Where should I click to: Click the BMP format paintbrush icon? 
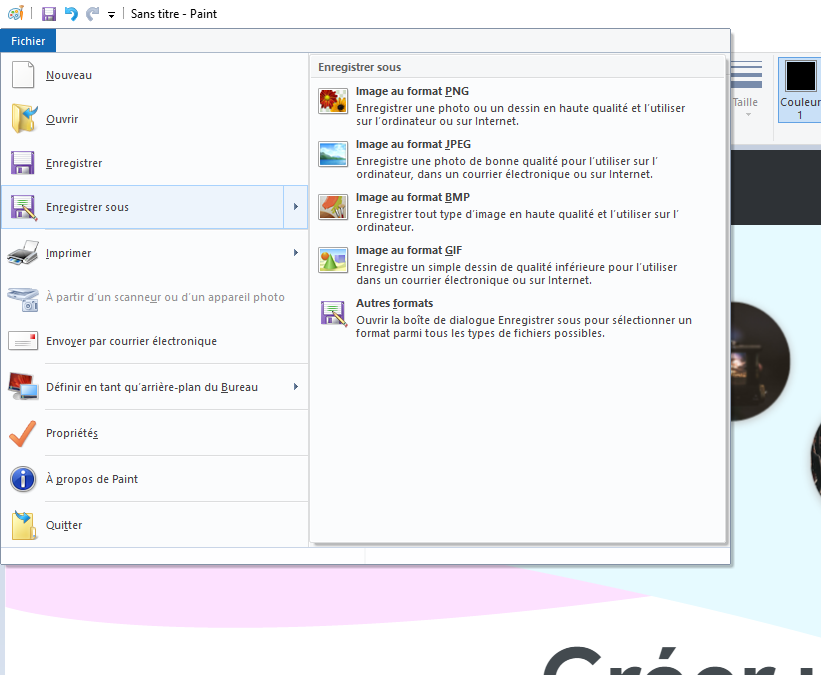click(333, 207)
